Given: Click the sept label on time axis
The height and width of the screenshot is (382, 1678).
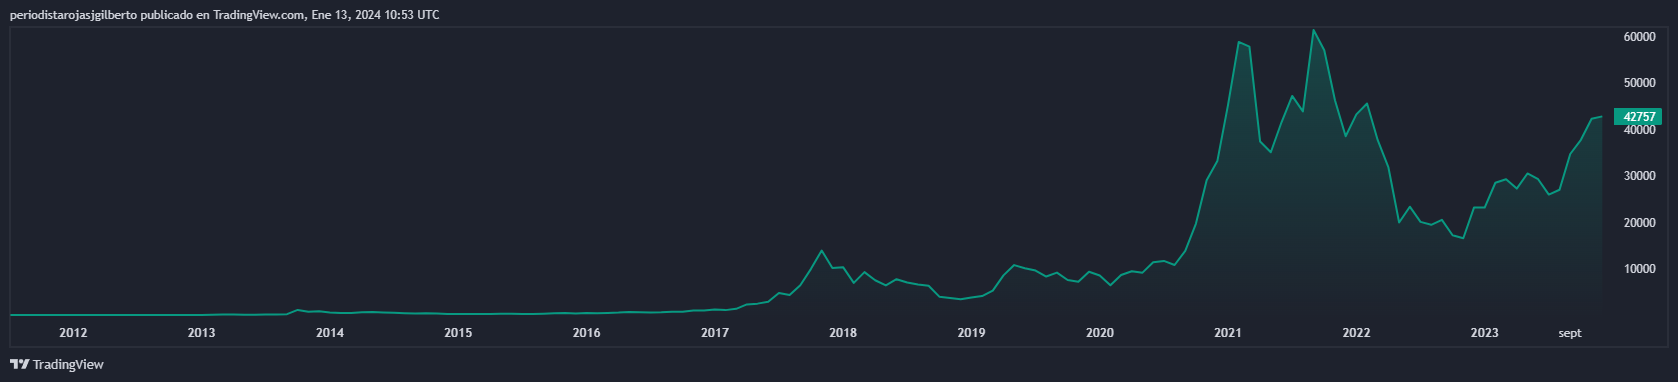Looking at the screenshot, I should click(x=1570, y=334).
